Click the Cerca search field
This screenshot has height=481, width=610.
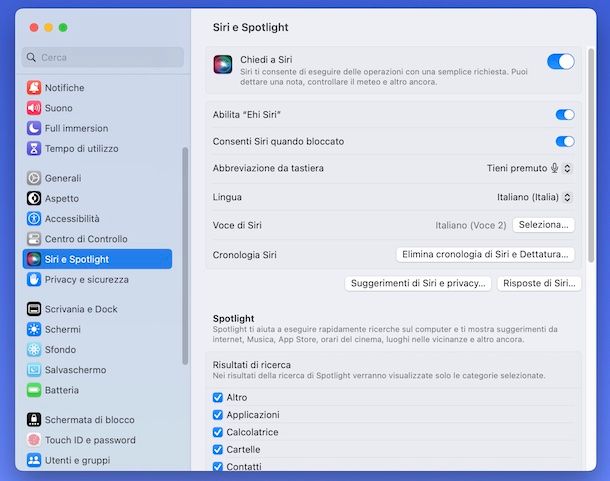103,57
